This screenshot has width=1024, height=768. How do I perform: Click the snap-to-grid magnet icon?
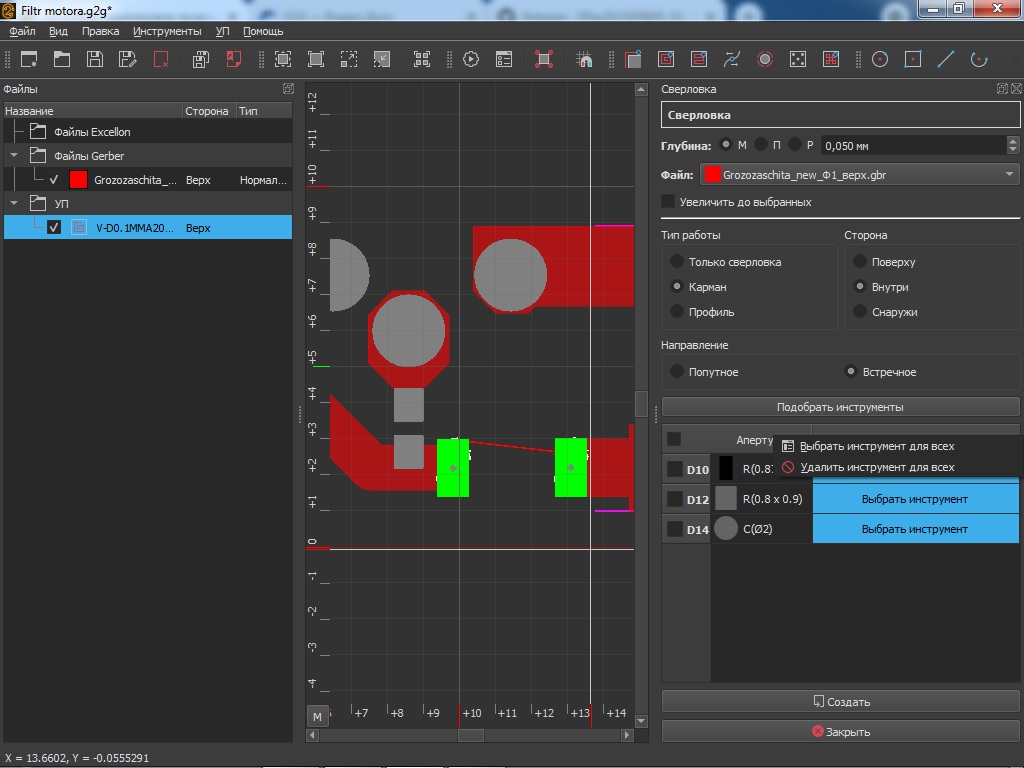pyautogui.click(x=585, y=59)
